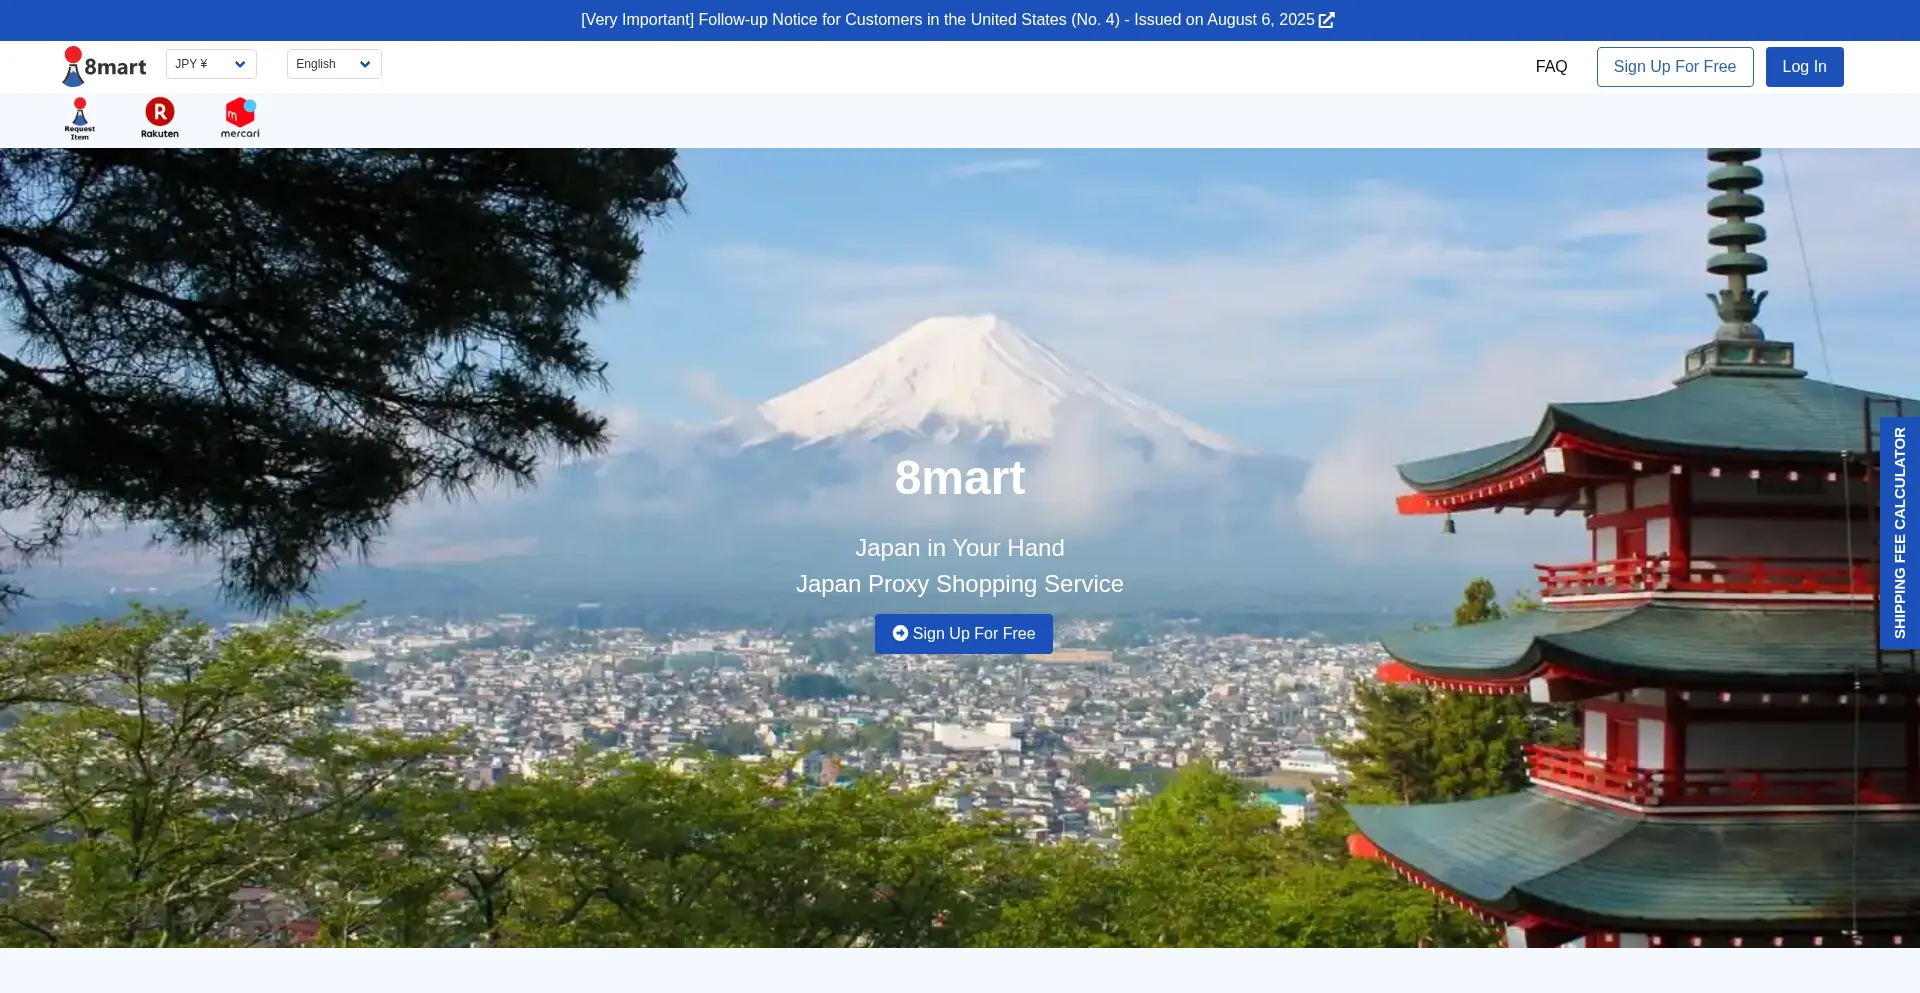1920x993 pixels.
Task: Open the Shipping Fee Calculator side tab
Action: [x=1899, y=533]
